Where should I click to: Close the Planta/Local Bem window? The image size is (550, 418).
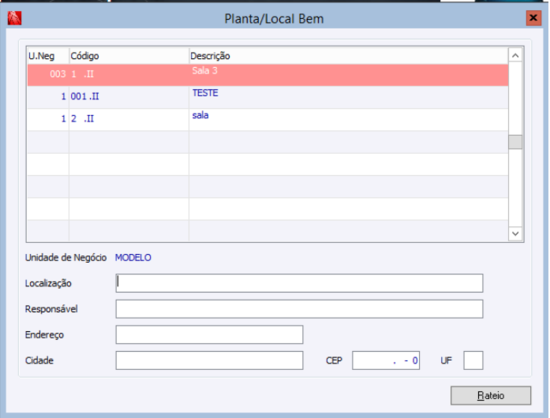coord(533,18)
